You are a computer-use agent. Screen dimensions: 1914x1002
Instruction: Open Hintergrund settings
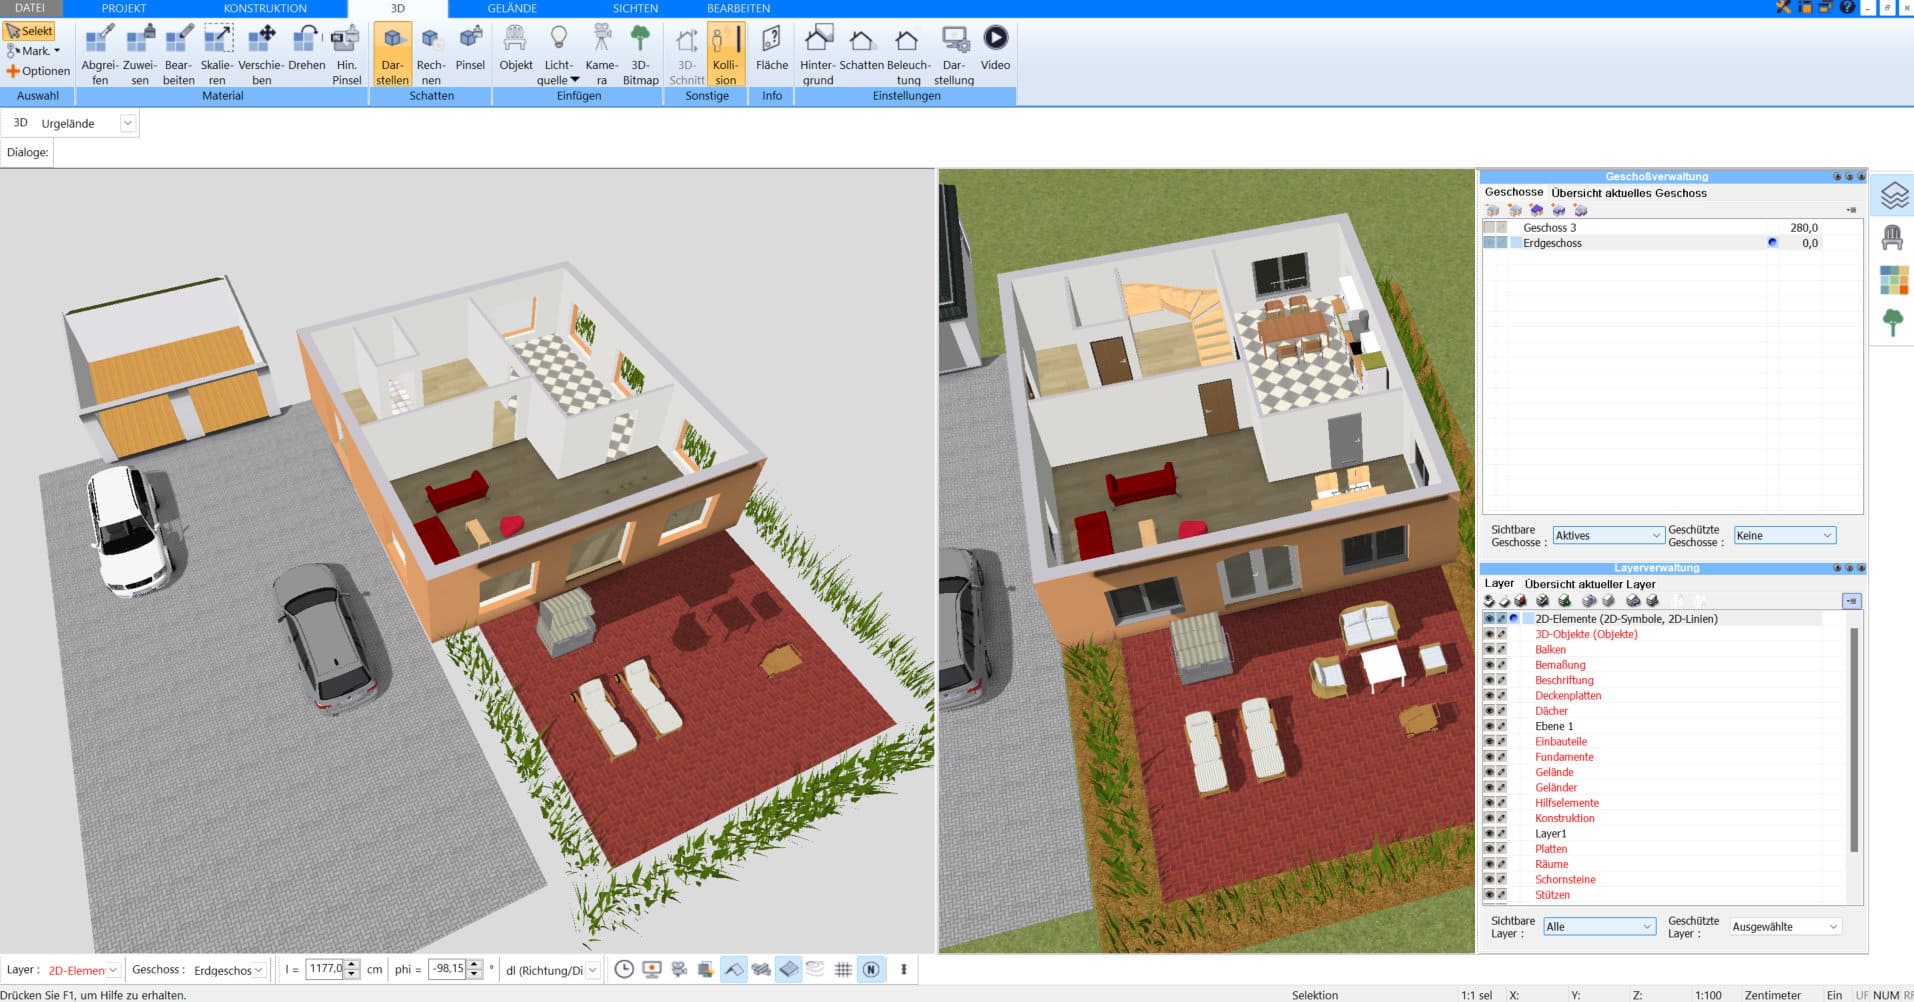click(x=817, y=55)
